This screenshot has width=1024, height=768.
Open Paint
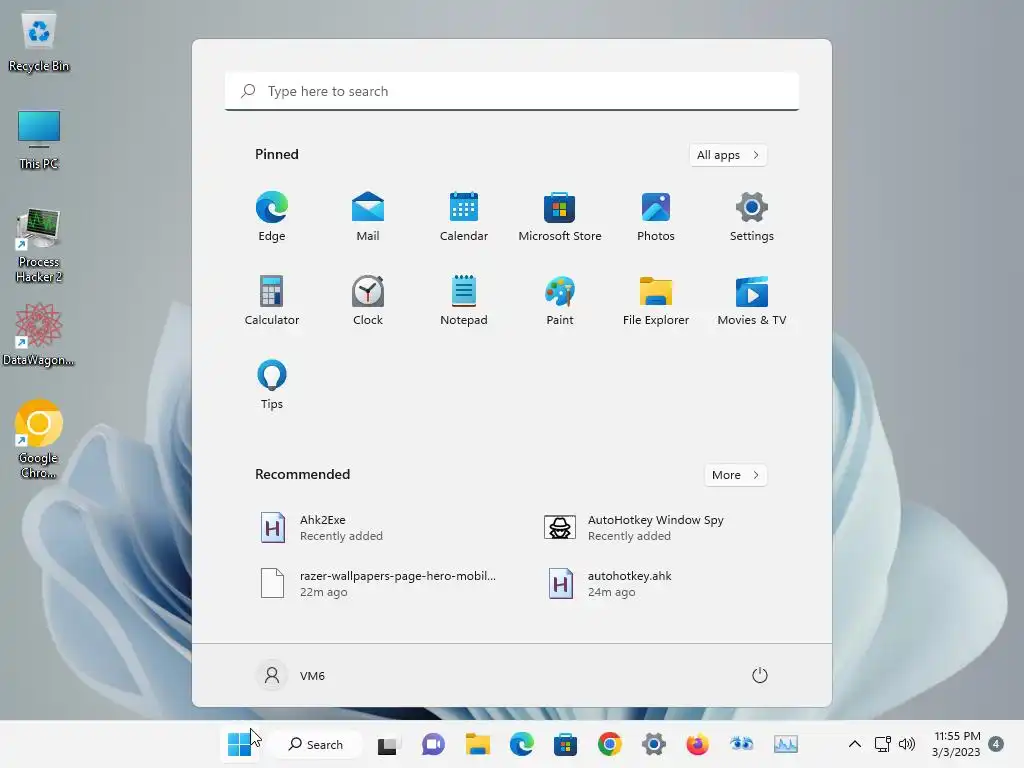(560, 300)
